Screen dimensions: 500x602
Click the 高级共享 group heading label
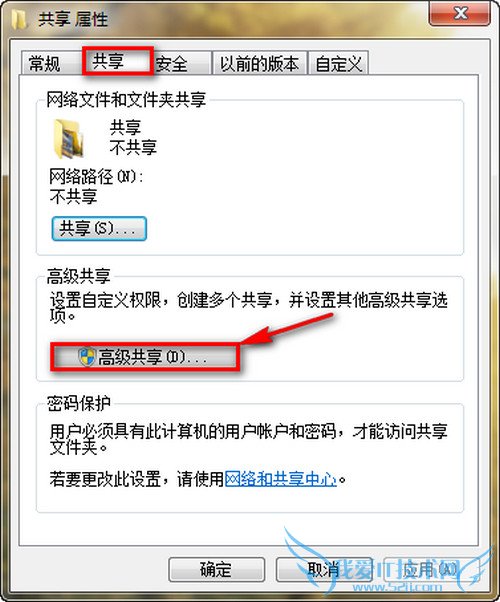(79, 276)
